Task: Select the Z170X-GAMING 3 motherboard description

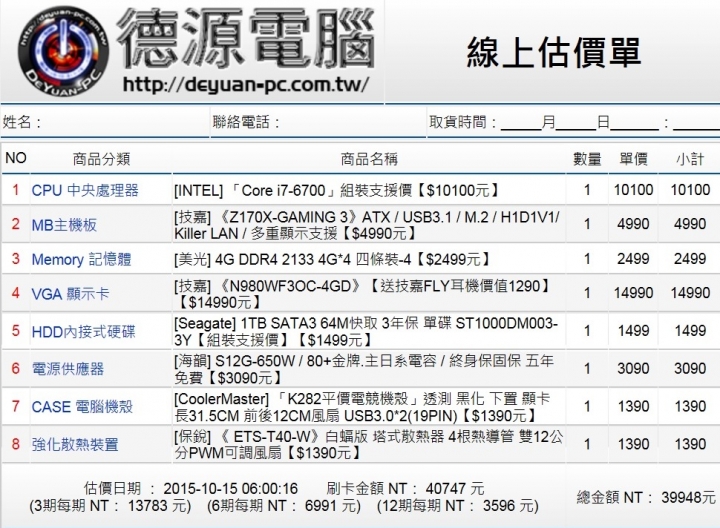Action: [x=367, y=225]
